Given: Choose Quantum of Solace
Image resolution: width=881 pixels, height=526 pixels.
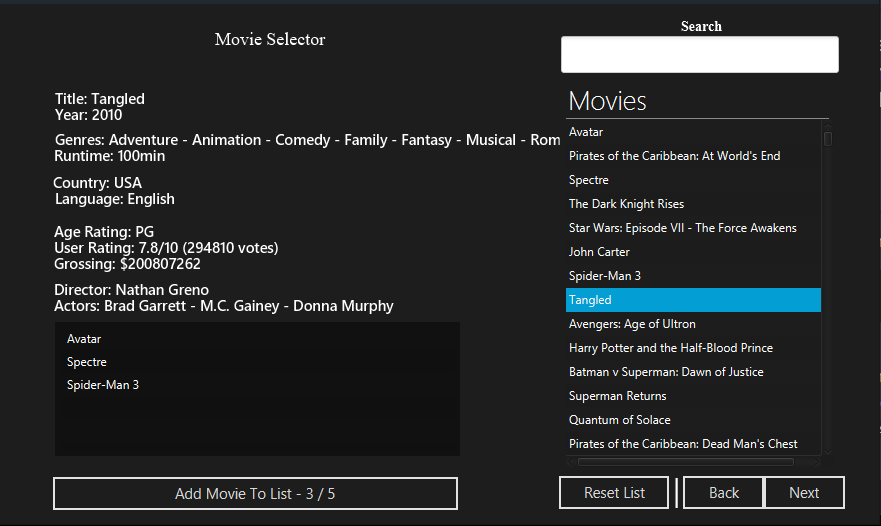Looking at the screenshot, I should 693,420.
